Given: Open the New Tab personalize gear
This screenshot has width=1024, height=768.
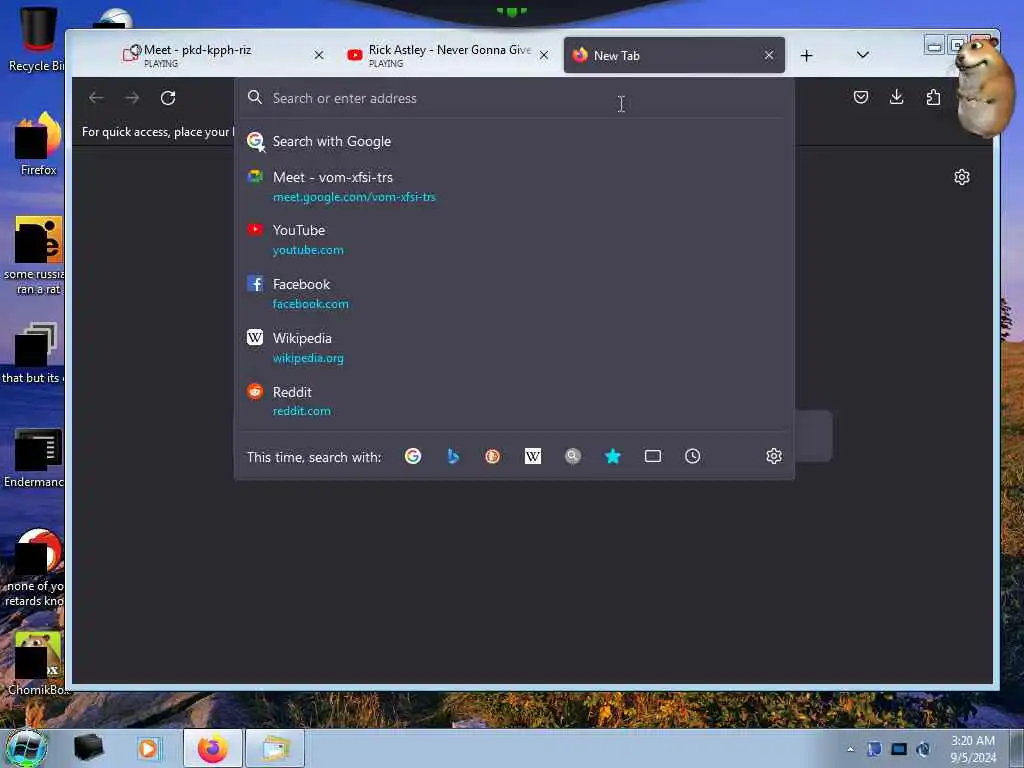Looking at the screenshot, I should 961,177.
